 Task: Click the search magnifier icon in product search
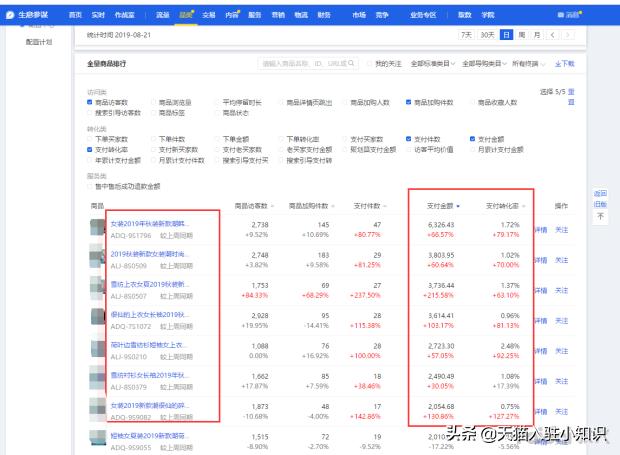pos(351,63)
